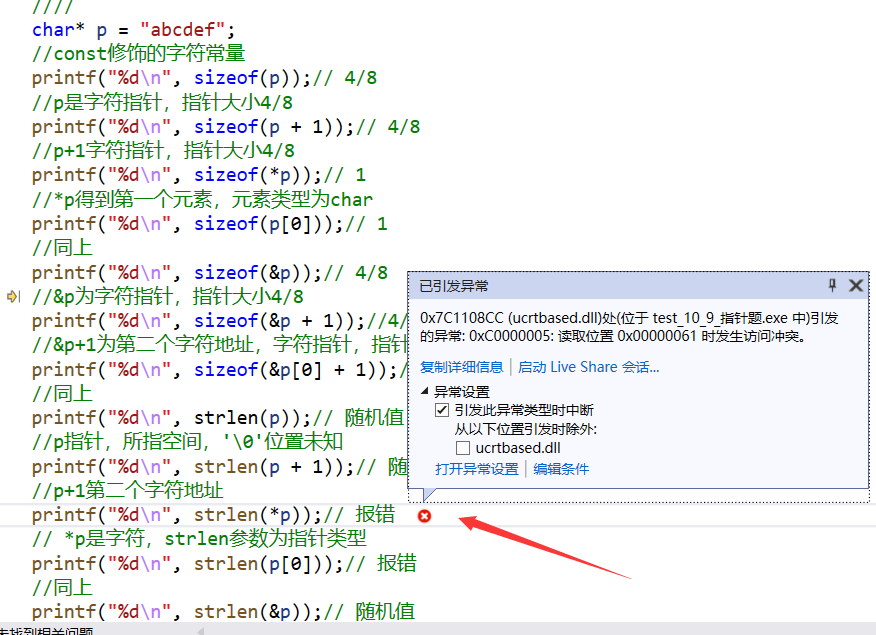Click the comment //const修饰的字符常量
The height and width of the screenshot is (635, 876).
pos(139,54)
